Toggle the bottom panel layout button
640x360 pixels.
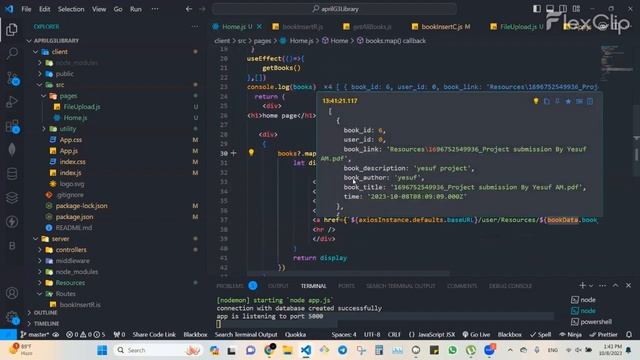coord(550,9)
